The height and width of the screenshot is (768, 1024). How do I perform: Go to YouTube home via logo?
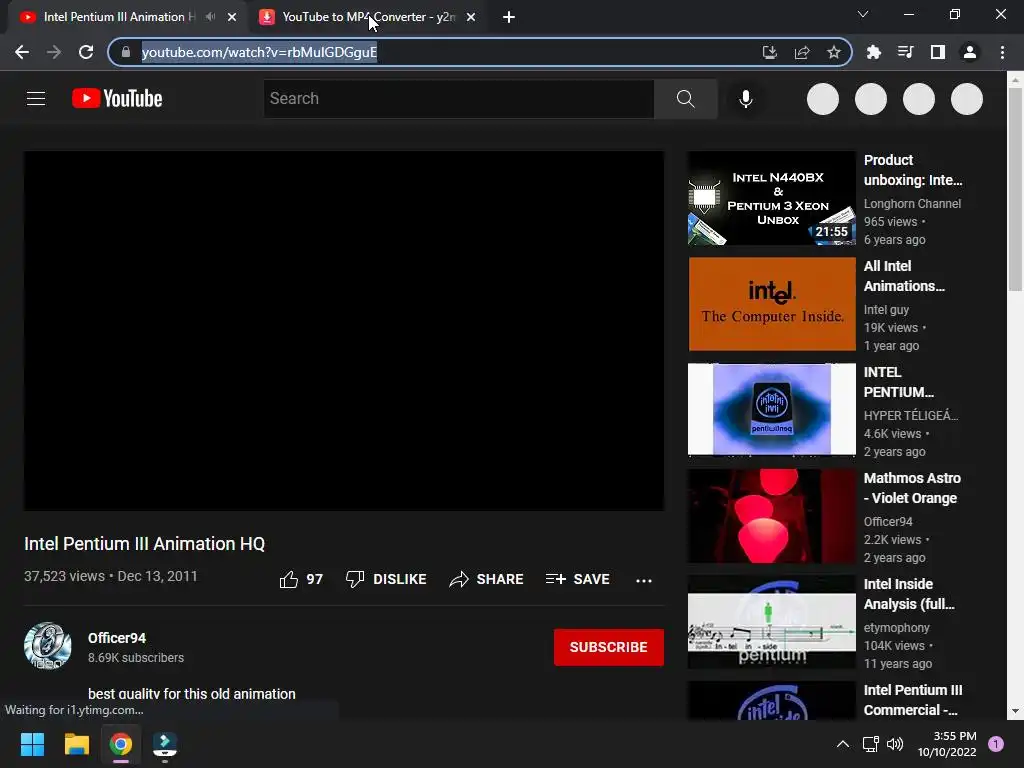coord(117,99)
